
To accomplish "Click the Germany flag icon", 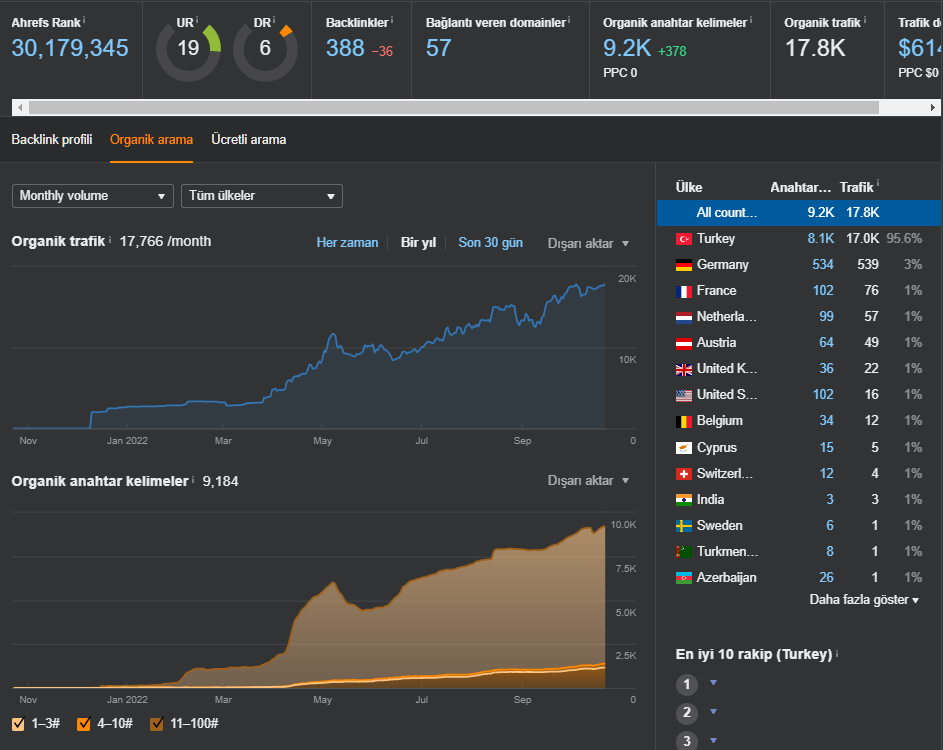I will point(683,265).
